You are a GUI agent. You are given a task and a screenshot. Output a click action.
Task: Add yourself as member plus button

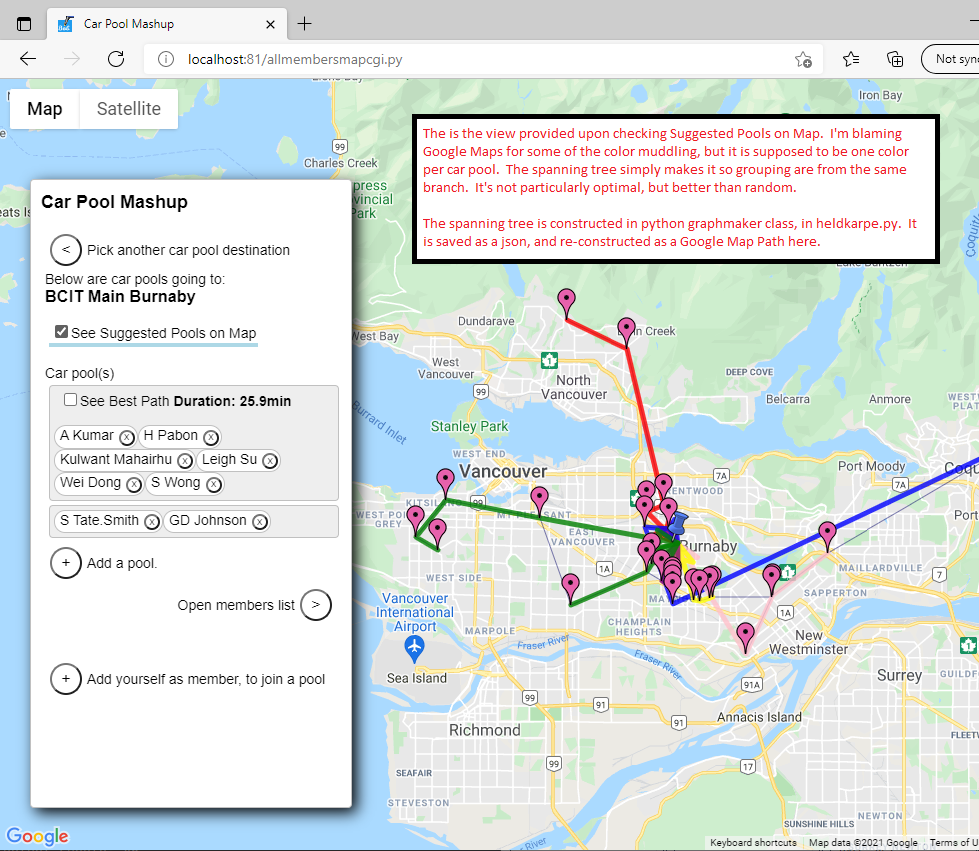coord(66,679)
